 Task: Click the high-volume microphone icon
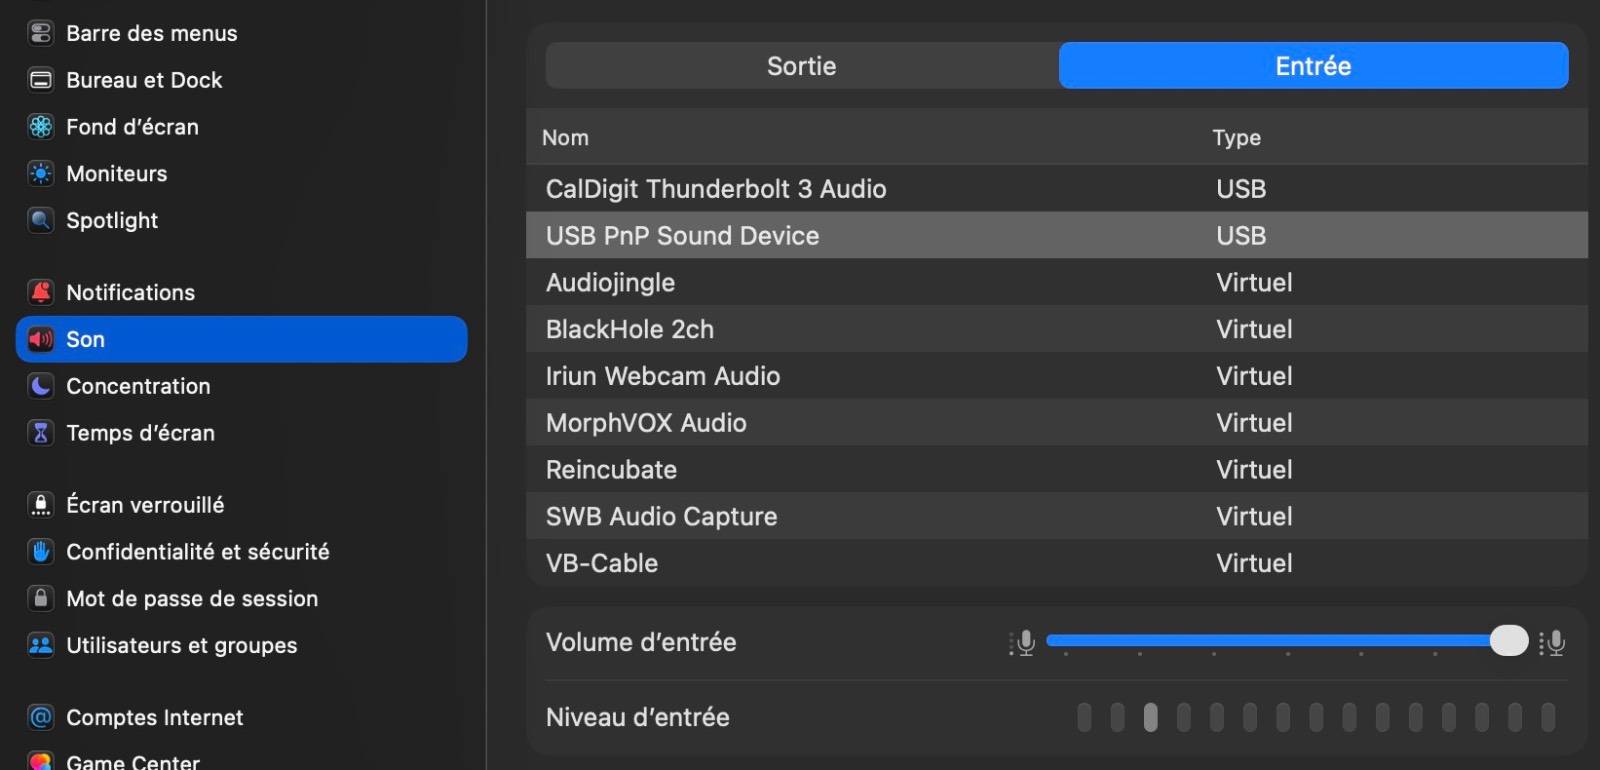coord(1553,642)
